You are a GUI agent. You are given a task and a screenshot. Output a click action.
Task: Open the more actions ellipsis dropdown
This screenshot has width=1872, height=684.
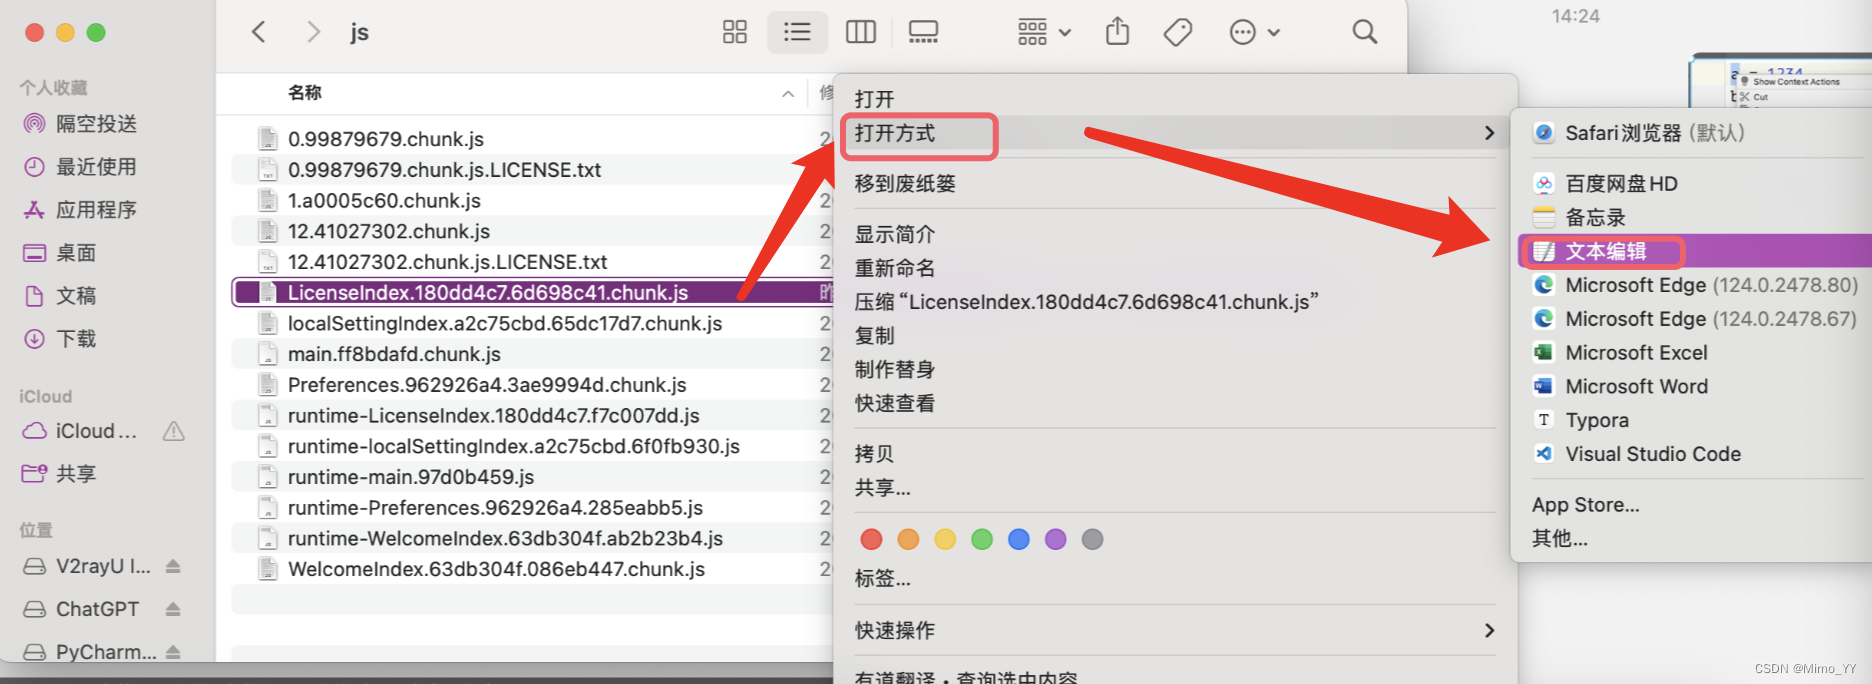[1254, 33]
